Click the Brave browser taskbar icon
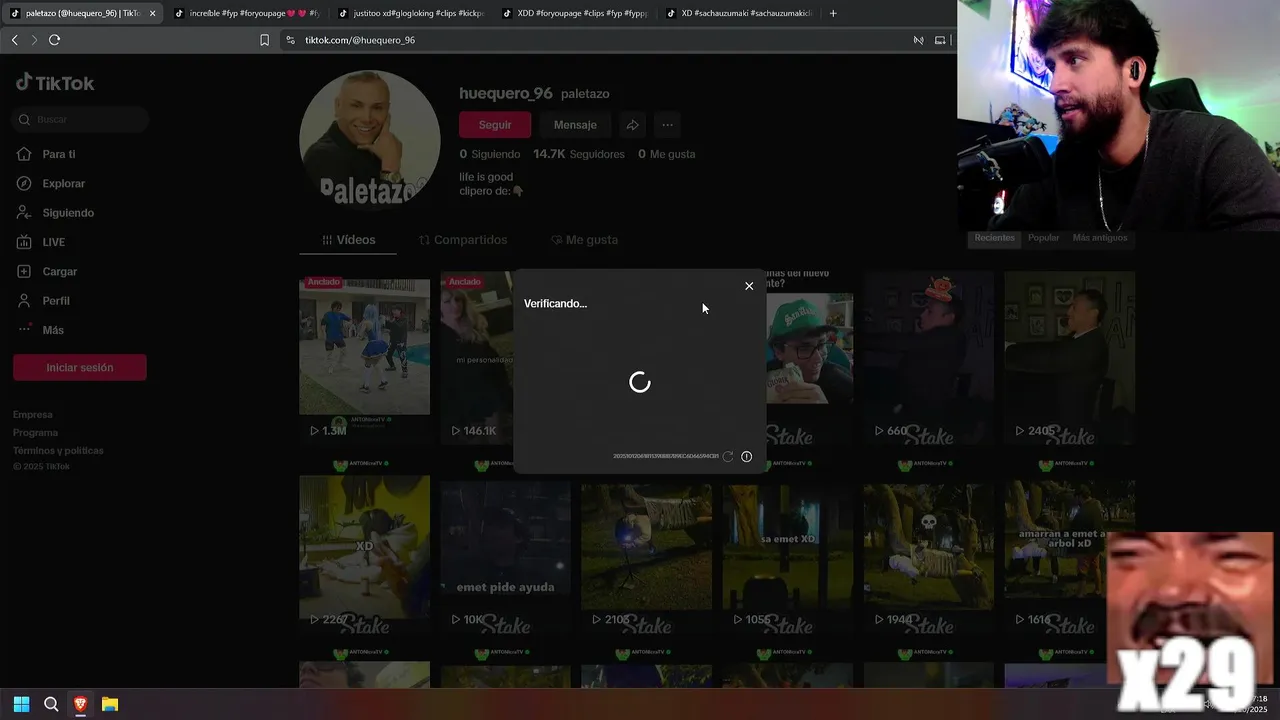The image size is (1280, 720). click(80, 704)
